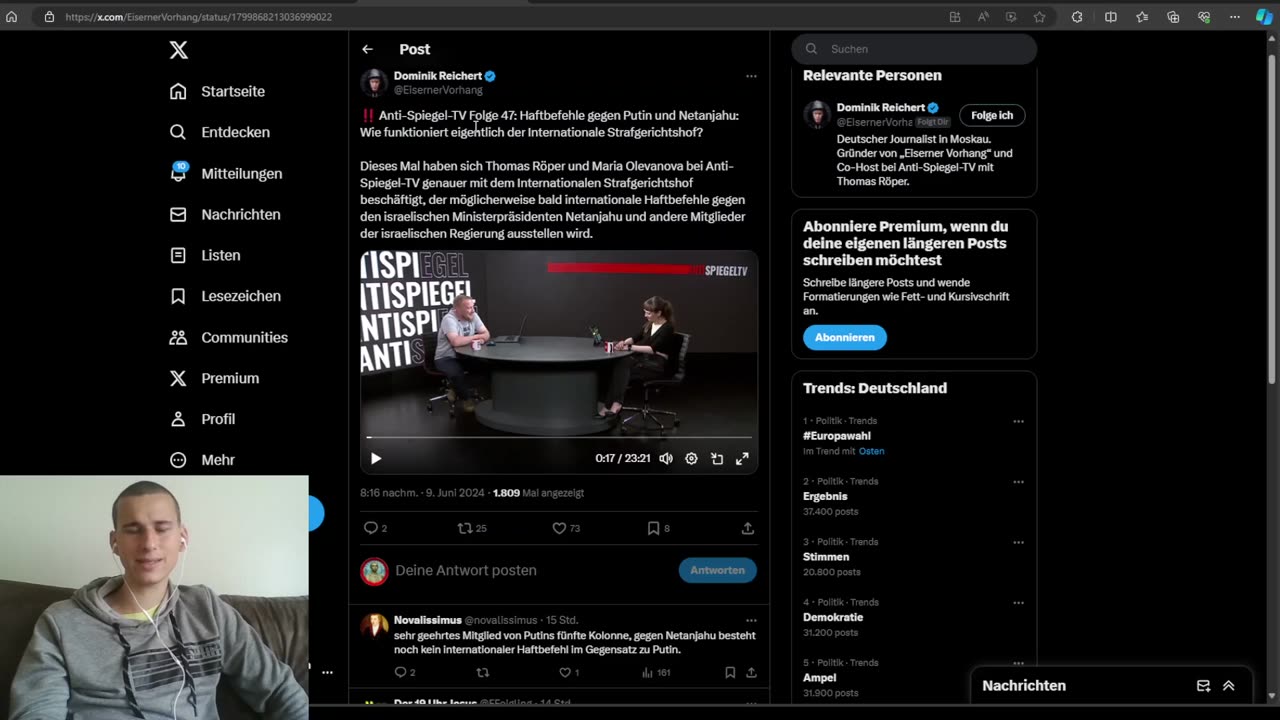This screenshot has width=1280, height=720.
Task: Toggle picture-in-picture for video
Action: pyautogui.click(x=717, y=458)
